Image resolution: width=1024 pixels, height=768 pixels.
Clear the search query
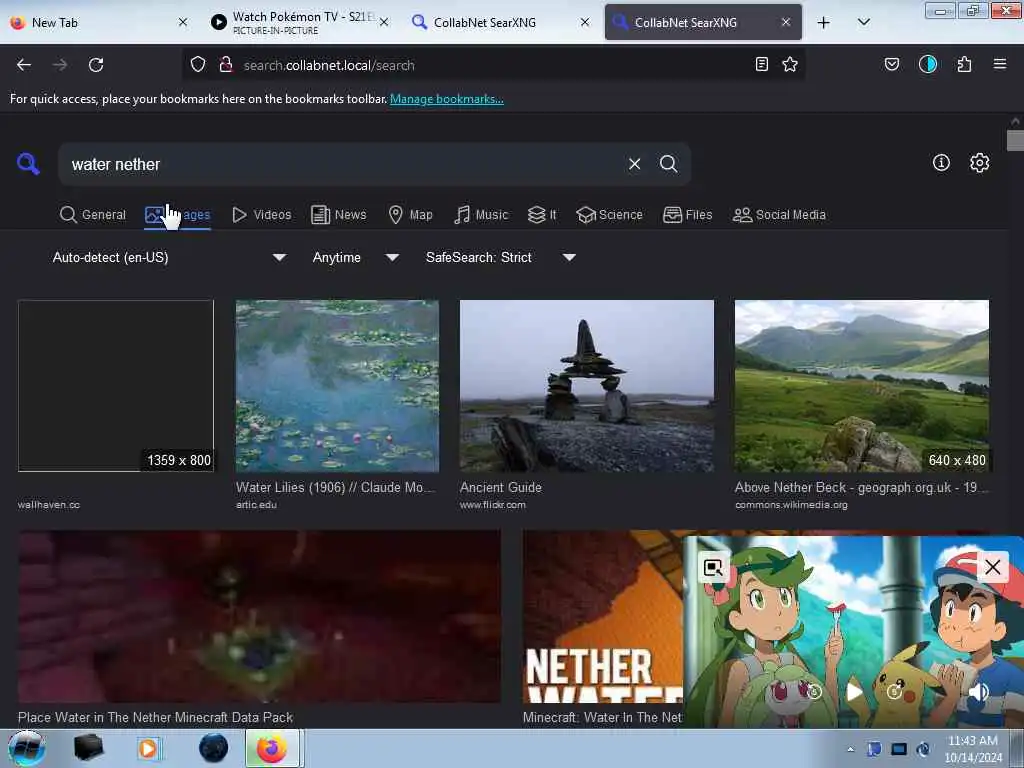tap(634, 164)
